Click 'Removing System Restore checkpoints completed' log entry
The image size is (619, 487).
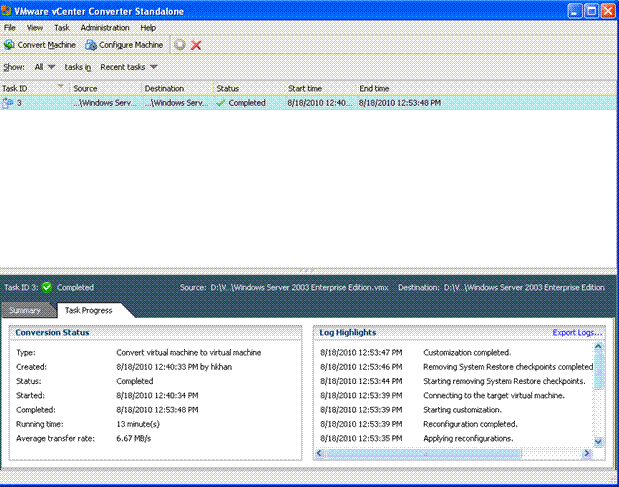pos(508,367)
